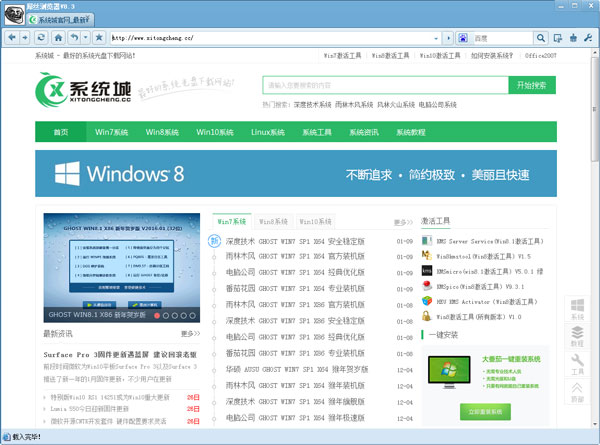Select the third slideshow dot
Viewport: 600px width, 445px height.
point(175,316)
